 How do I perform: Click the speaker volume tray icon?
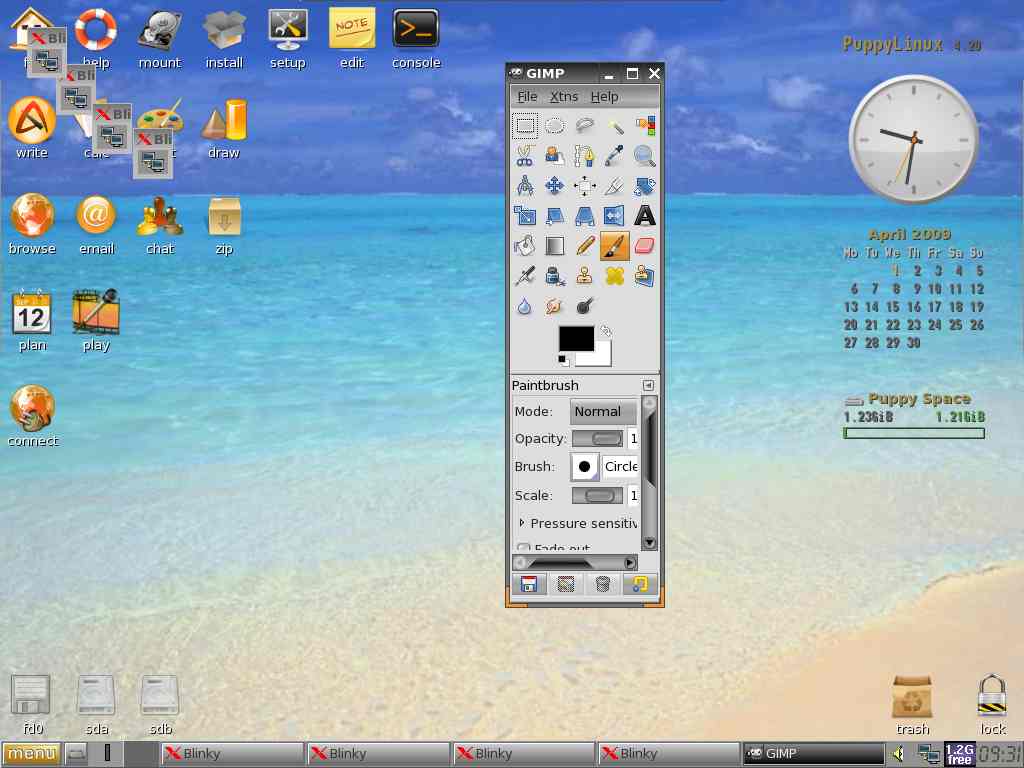[x=900, y=754]
